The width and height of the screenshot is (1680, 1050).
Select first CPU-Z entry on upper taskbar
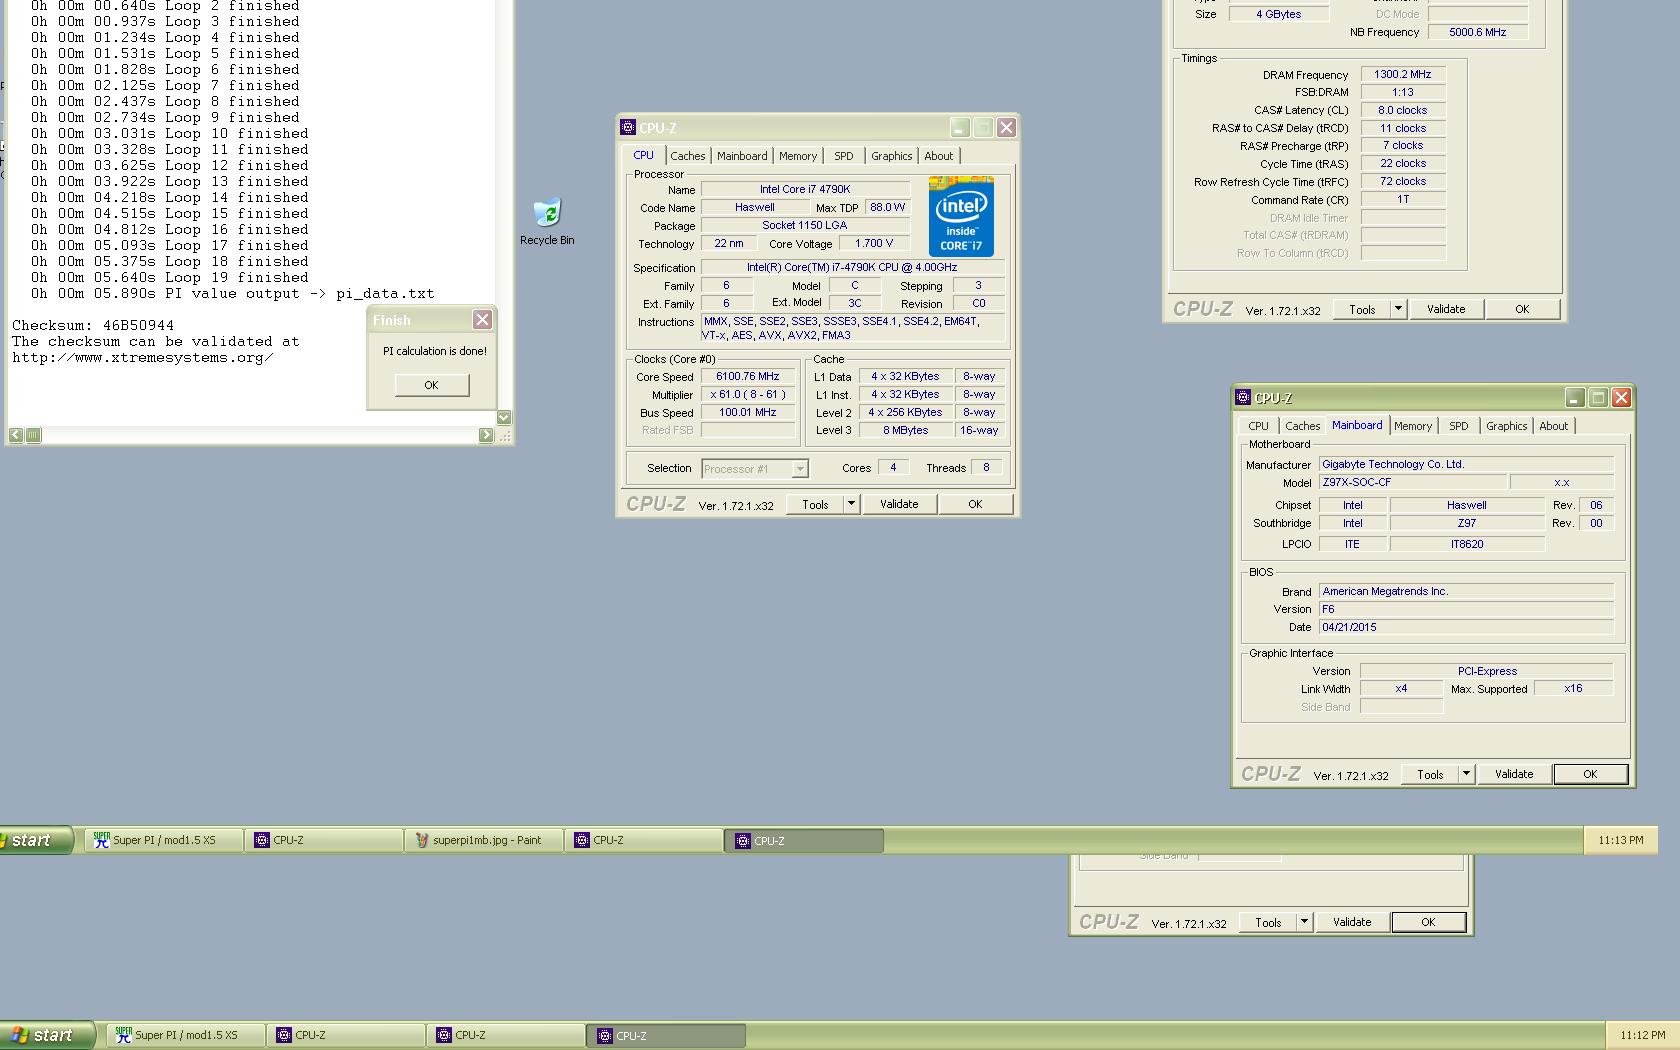pos(325,840)
